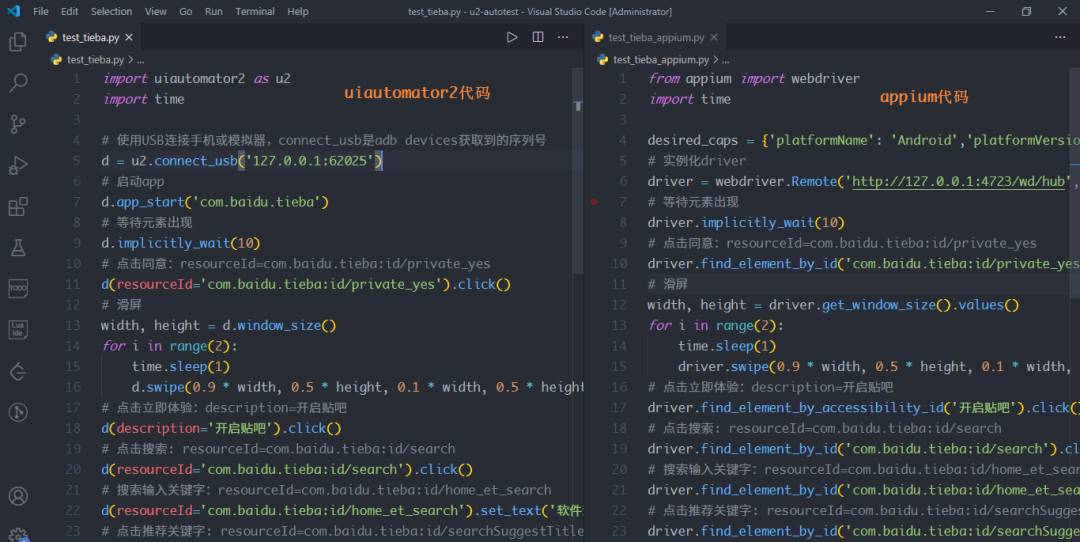The width and height of the screenshot is (1080, 542).
Task: Run the Python file with play button
Action: point(512,37)
